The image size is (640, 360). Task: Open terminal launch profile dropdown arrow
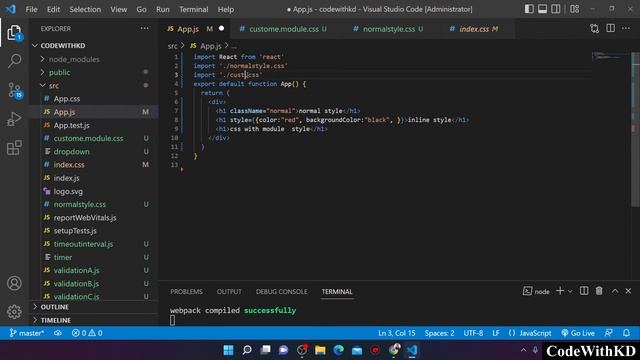click(x=570, y=291)
